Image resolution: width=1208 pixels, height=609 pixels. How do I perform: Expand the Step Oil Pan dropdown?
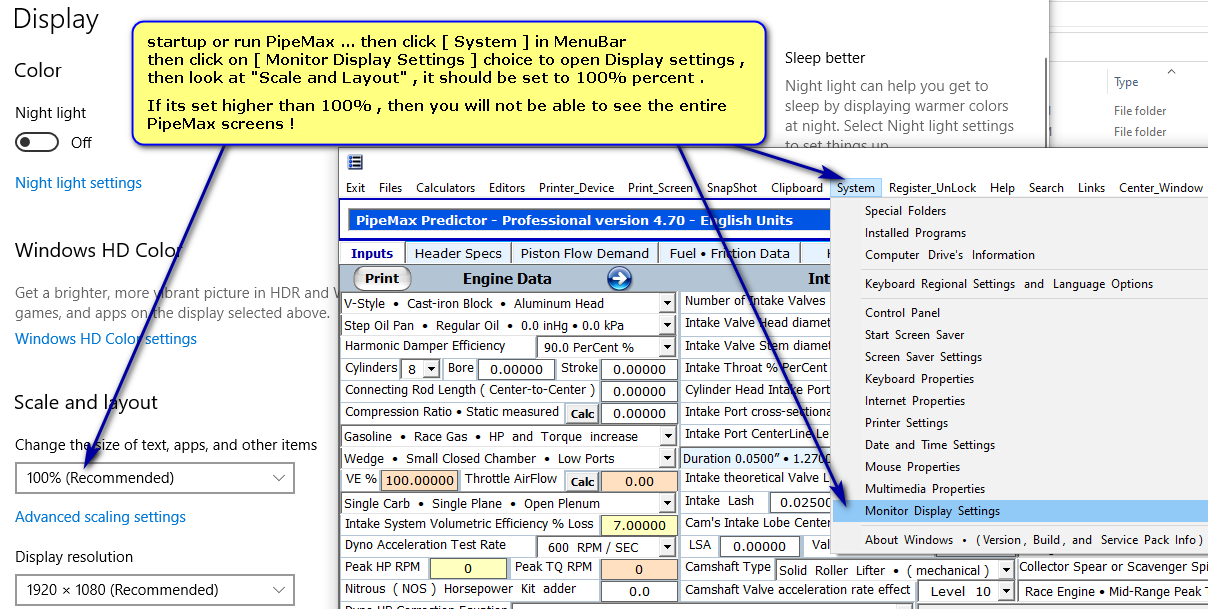(667, 325)
